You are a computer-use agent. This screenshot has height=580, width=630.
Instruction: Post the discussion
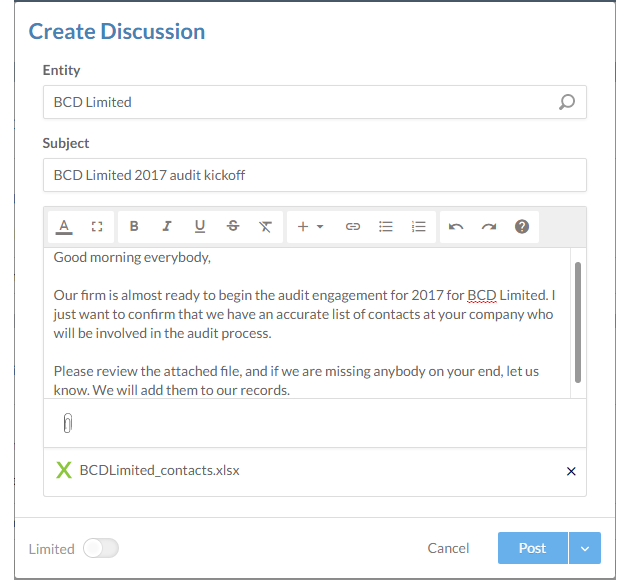tap(532, 548)
